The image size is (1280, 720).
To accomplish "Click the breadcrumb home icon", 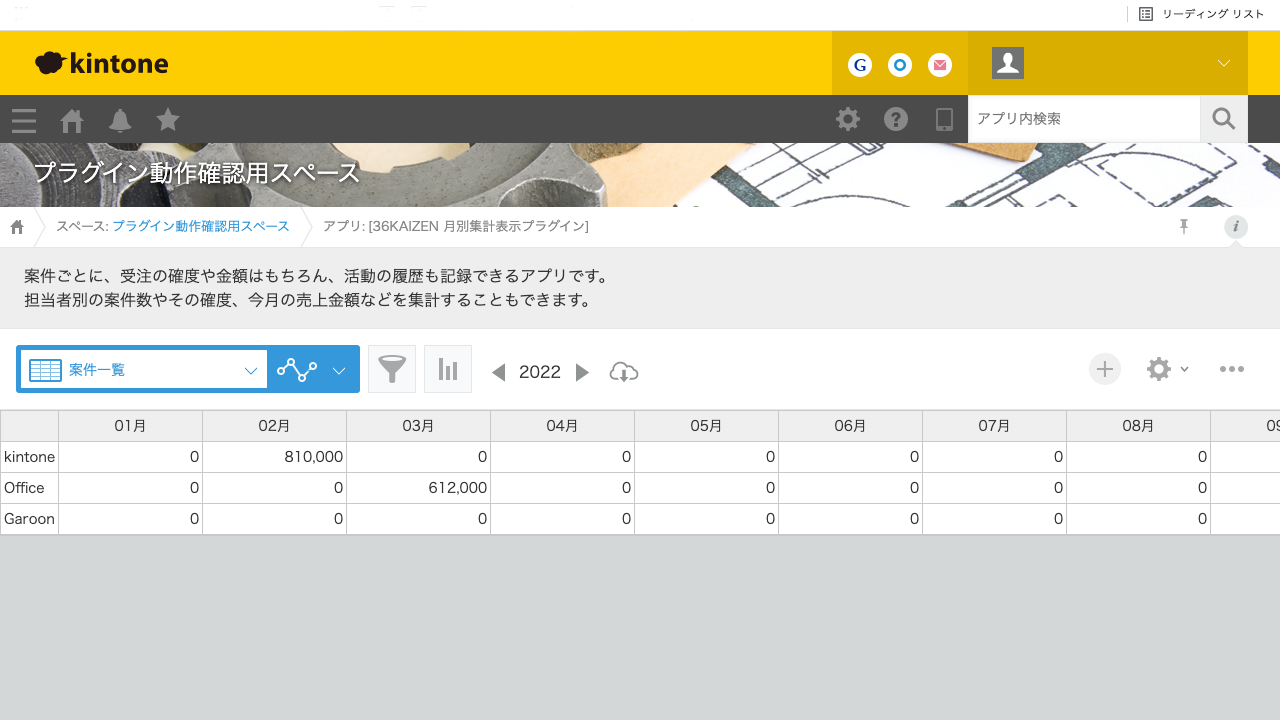I will [17, 227].
